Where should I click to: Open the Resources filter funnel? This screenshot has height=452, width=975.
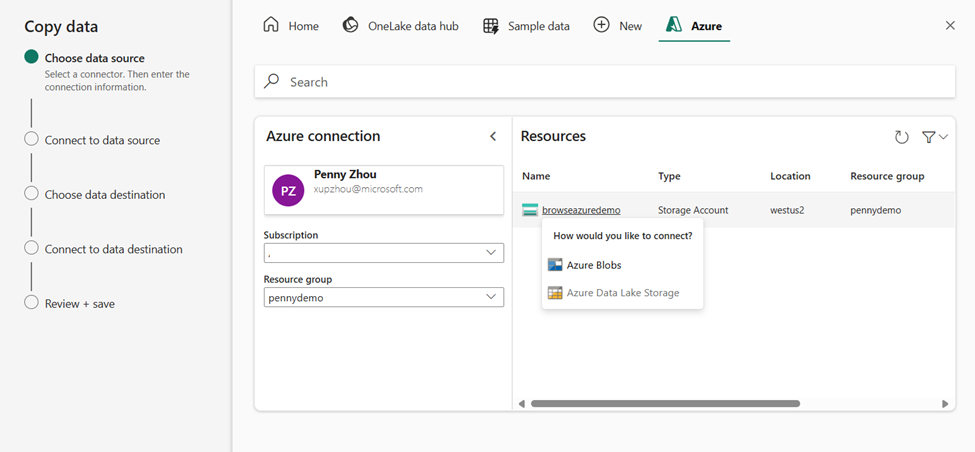point(928,137)
